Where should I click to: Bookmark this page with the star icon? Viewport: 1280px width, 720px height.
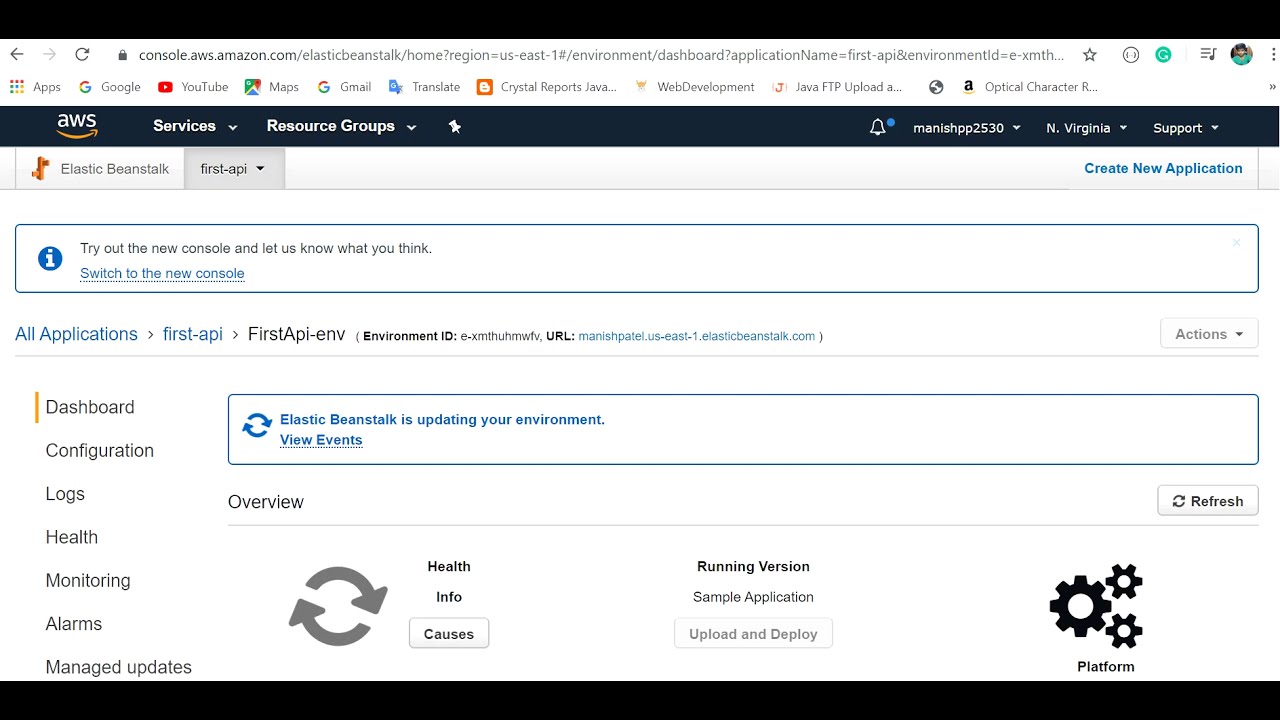point(1090,55)
